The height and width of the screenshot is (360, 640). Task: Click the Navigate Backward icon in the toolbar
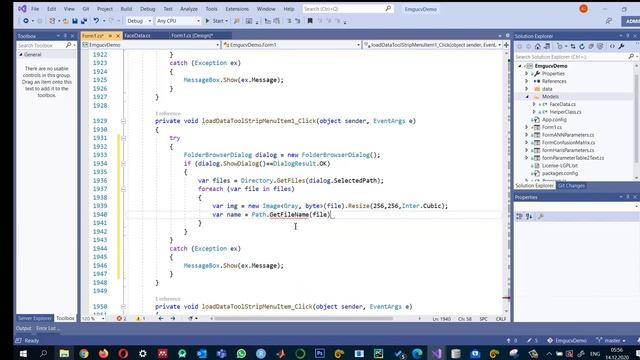pos(26,21)
